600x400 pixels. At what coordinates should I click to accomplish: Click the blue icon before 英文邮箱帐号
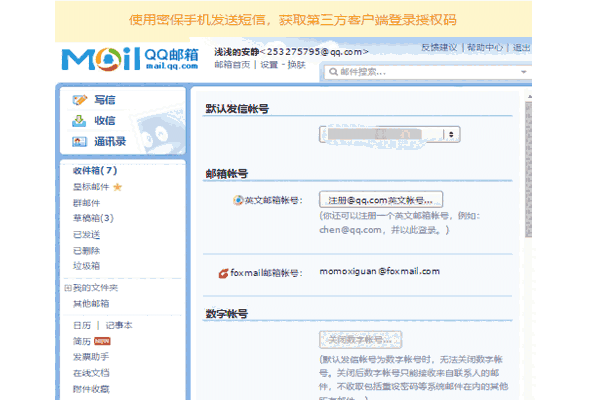pos(238,200)
